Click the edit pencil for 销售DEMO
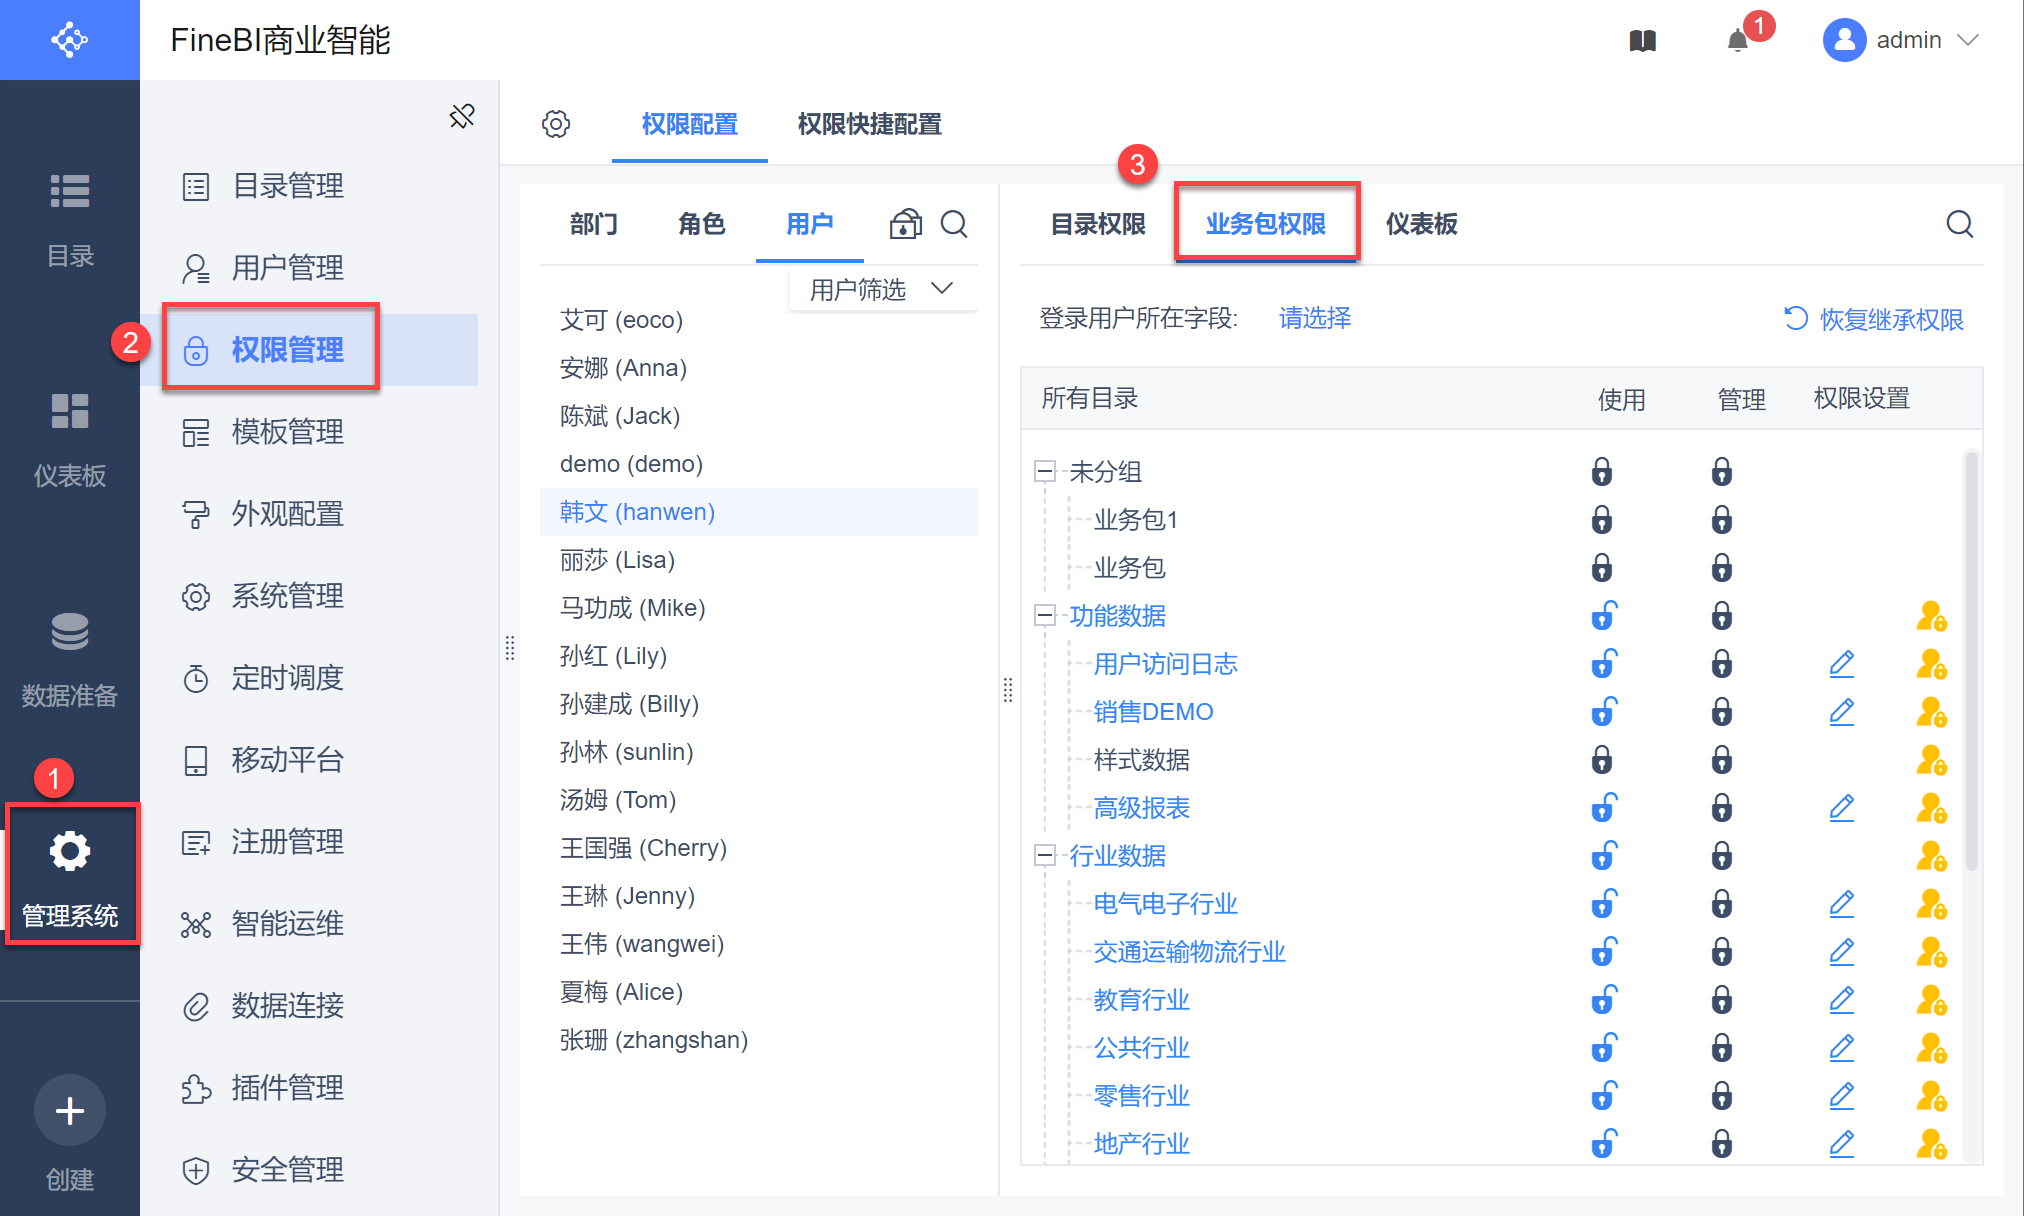This screenshot has width=2024, height=1216. pyautogui.click(x=1842, y=712)
